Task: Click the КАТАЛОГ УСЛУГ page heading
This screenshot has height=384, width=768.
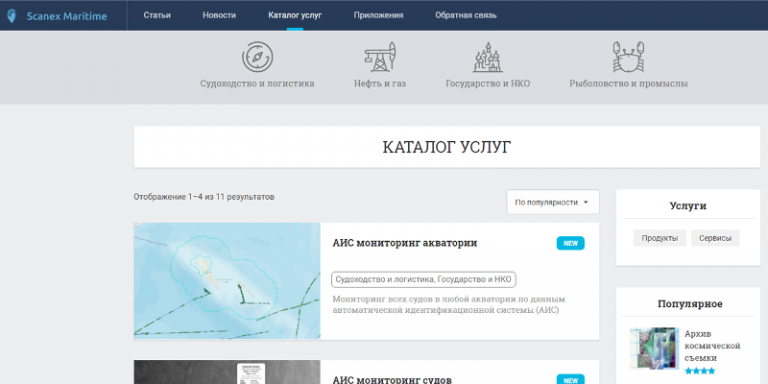Action: 447,147
